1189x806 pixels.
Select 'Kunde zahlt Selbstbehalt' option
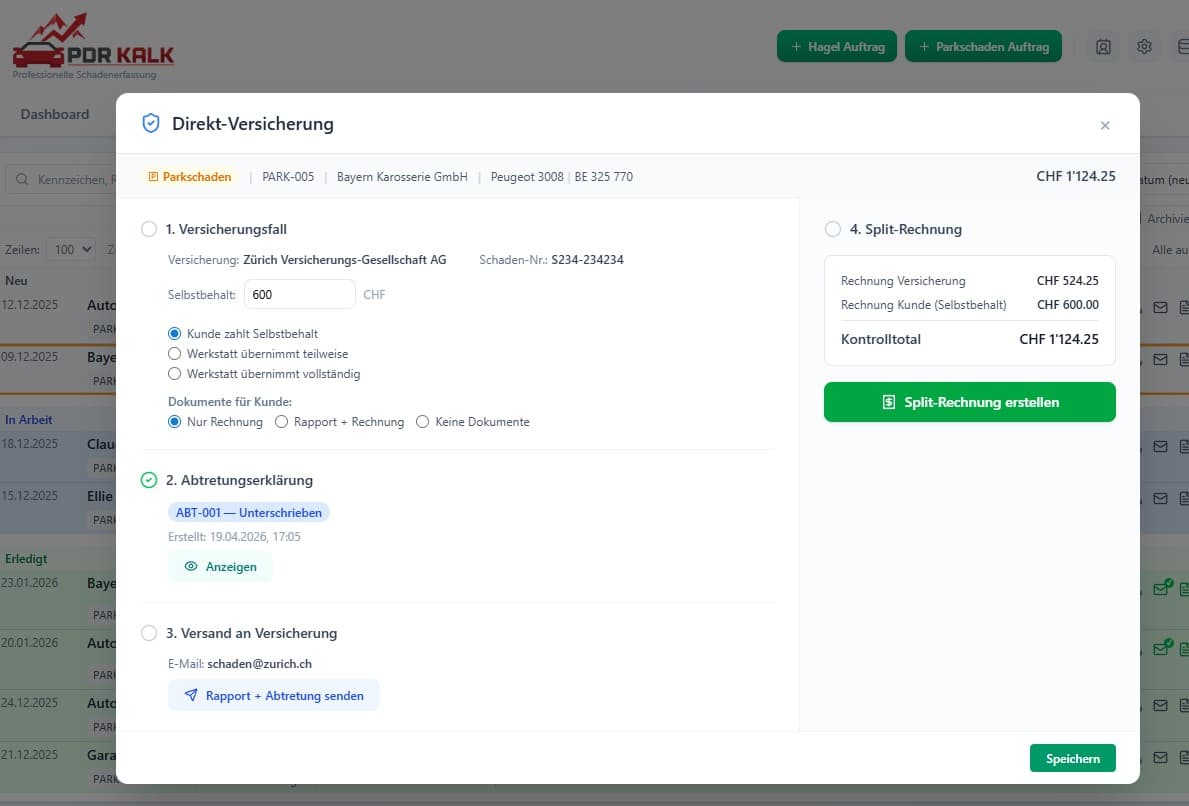[175, 334]
